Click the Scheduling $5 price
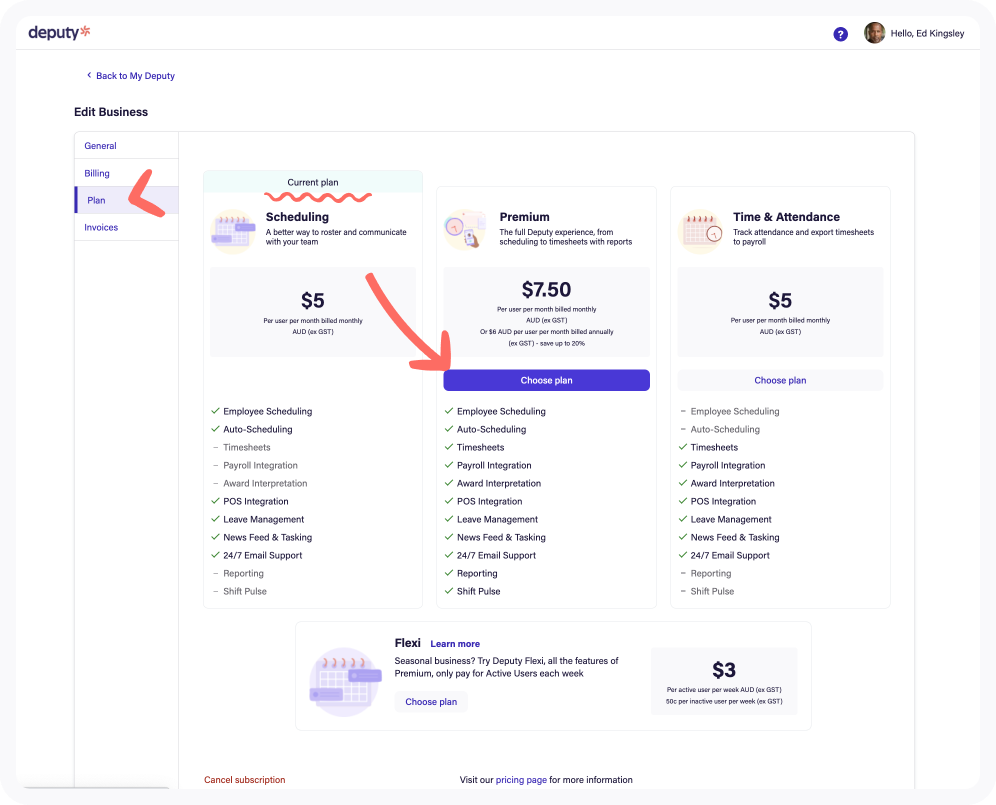This screenshot has height=805, width=996. pyautogui.click(x=313, y=301)
